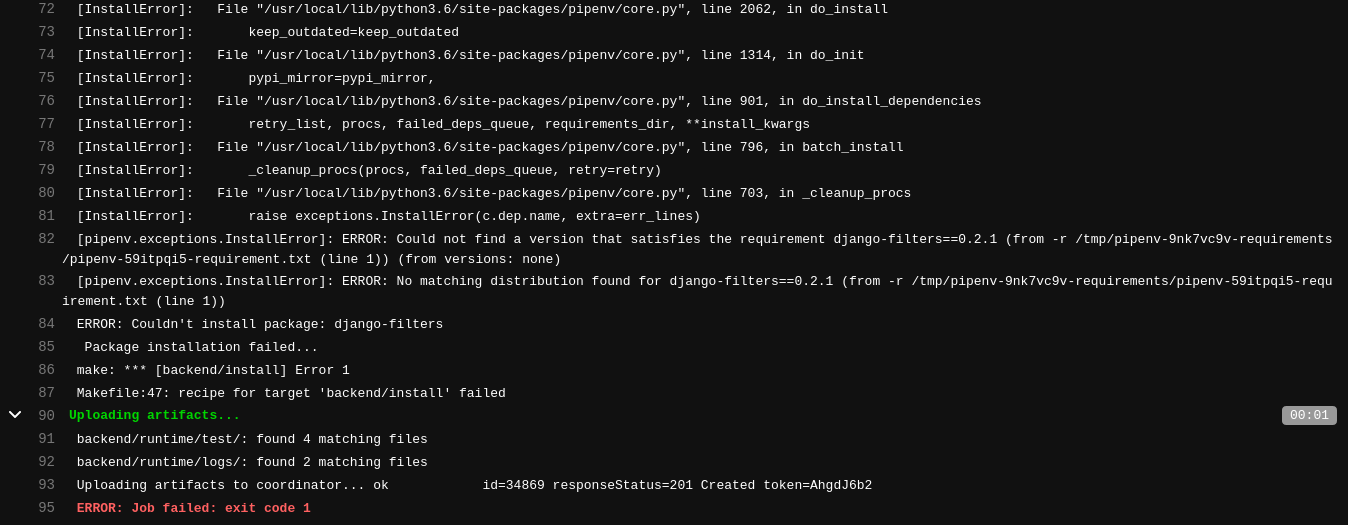Click the 00:01 duration badge
The height and width of the screenshot is (525, 1348).
point(1308,416)
